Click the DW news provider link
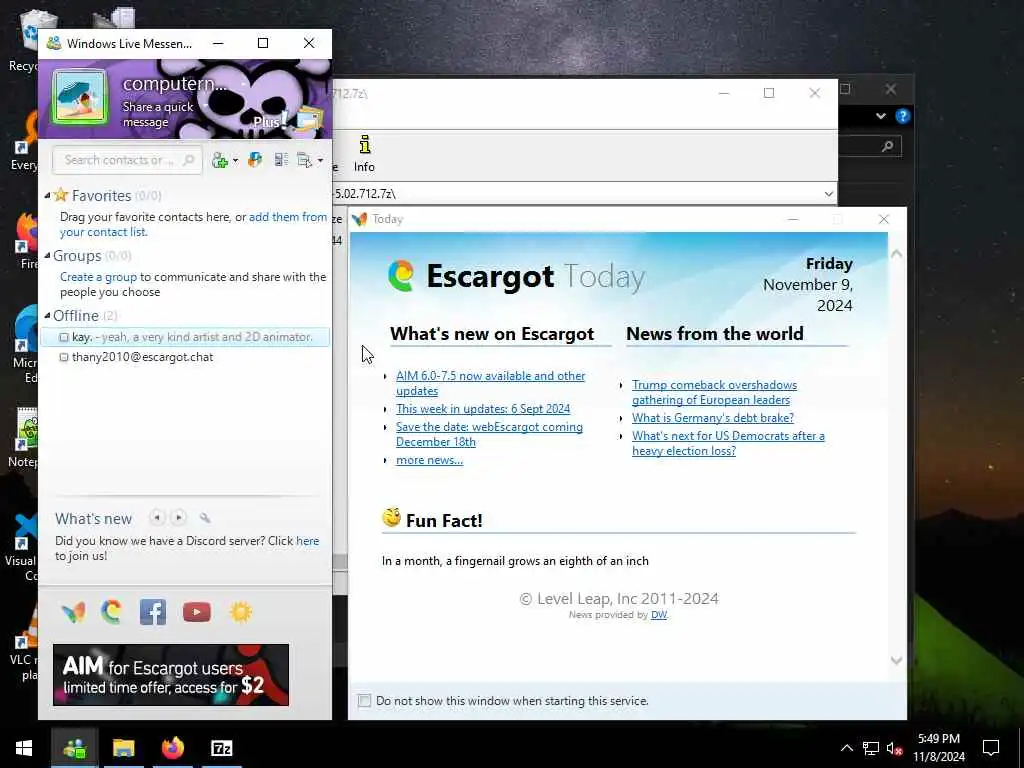This screenshot has height=768, width=1024. click(659, 615)
